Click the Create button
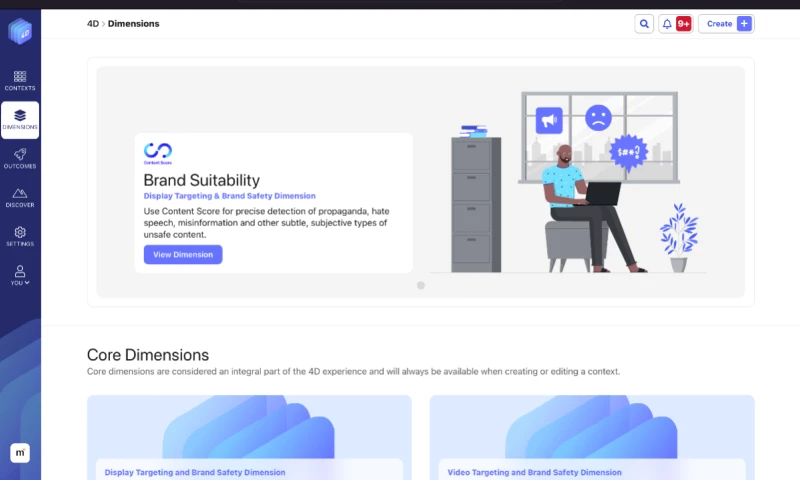The image size is (800, 480). click(726, 24)
